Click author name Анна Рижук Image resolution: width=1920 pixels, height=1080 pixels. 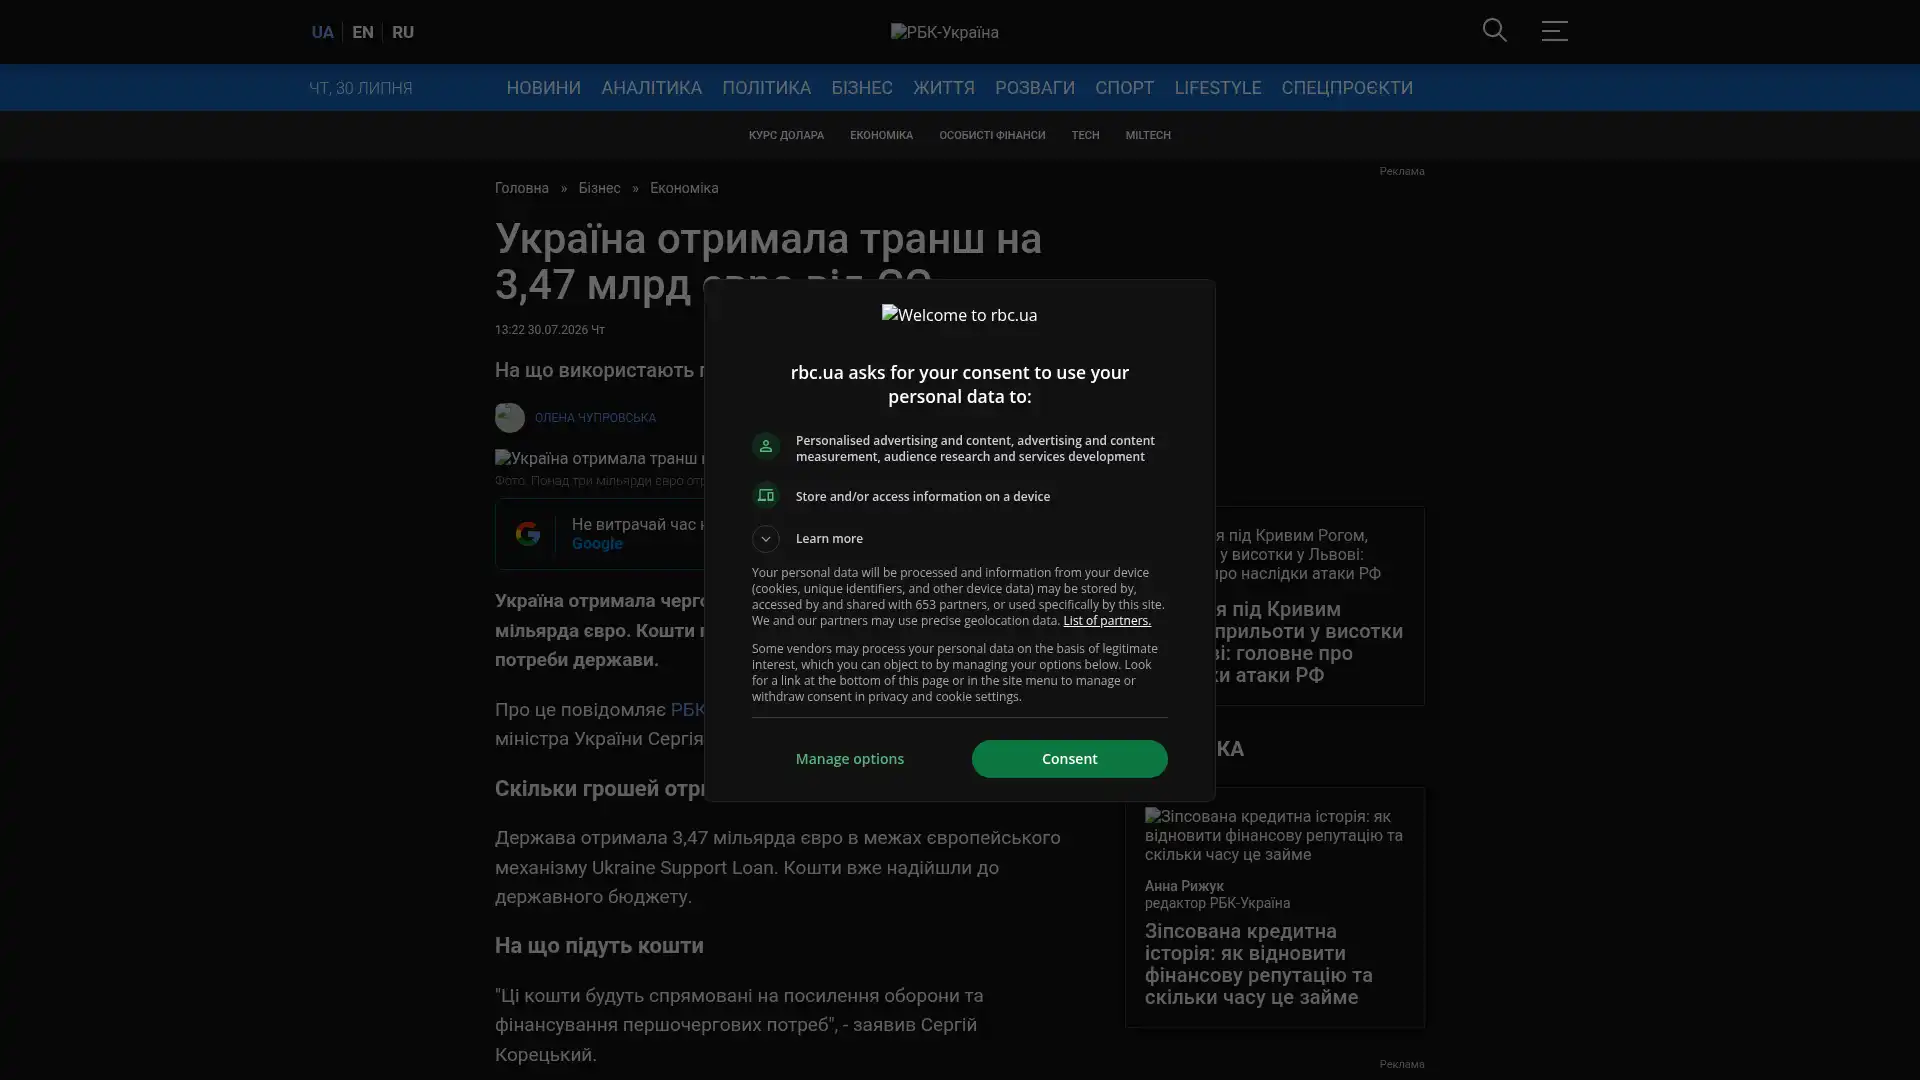click(1184, 886)
